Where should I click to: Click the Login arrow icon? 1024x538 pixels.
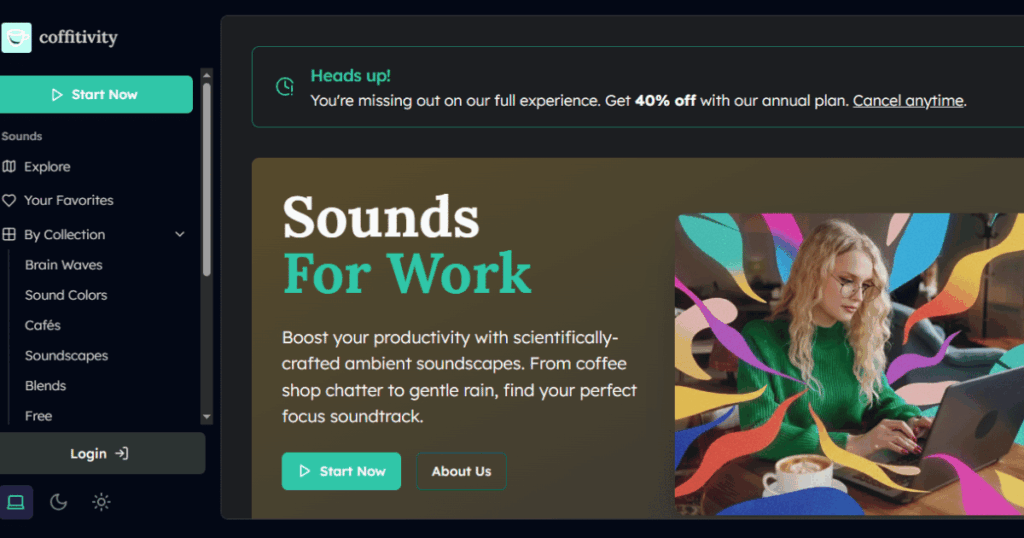click(121, 453)
